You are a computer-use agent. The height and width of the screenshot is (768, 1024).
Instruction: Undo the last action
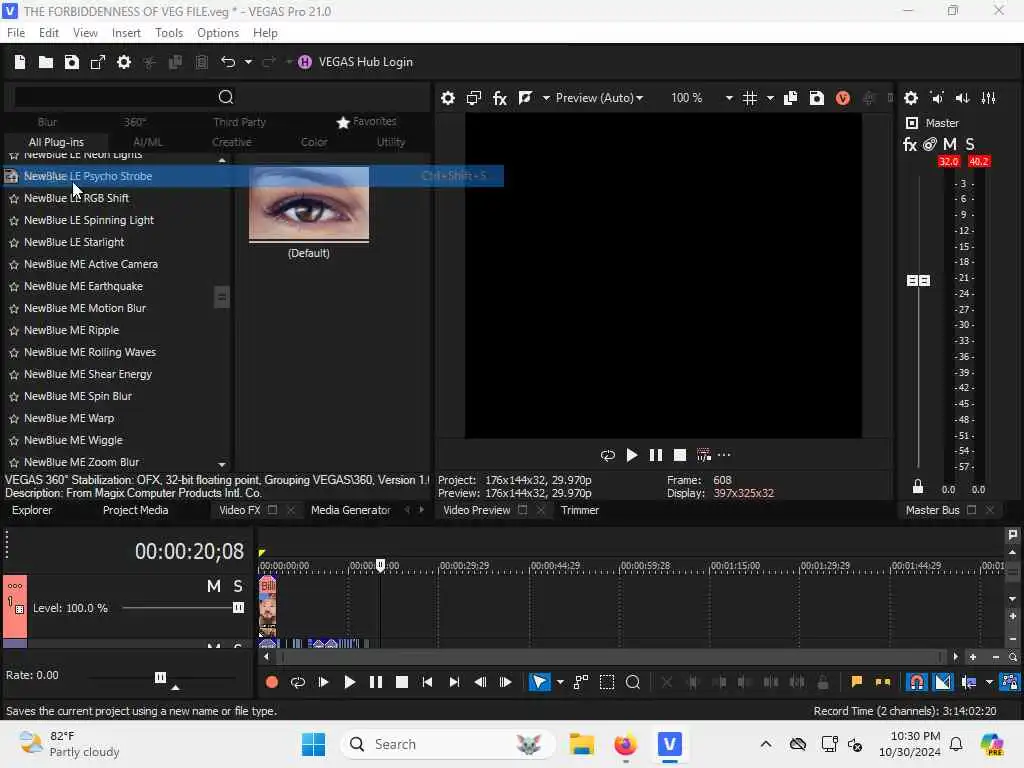click(228, 62)
